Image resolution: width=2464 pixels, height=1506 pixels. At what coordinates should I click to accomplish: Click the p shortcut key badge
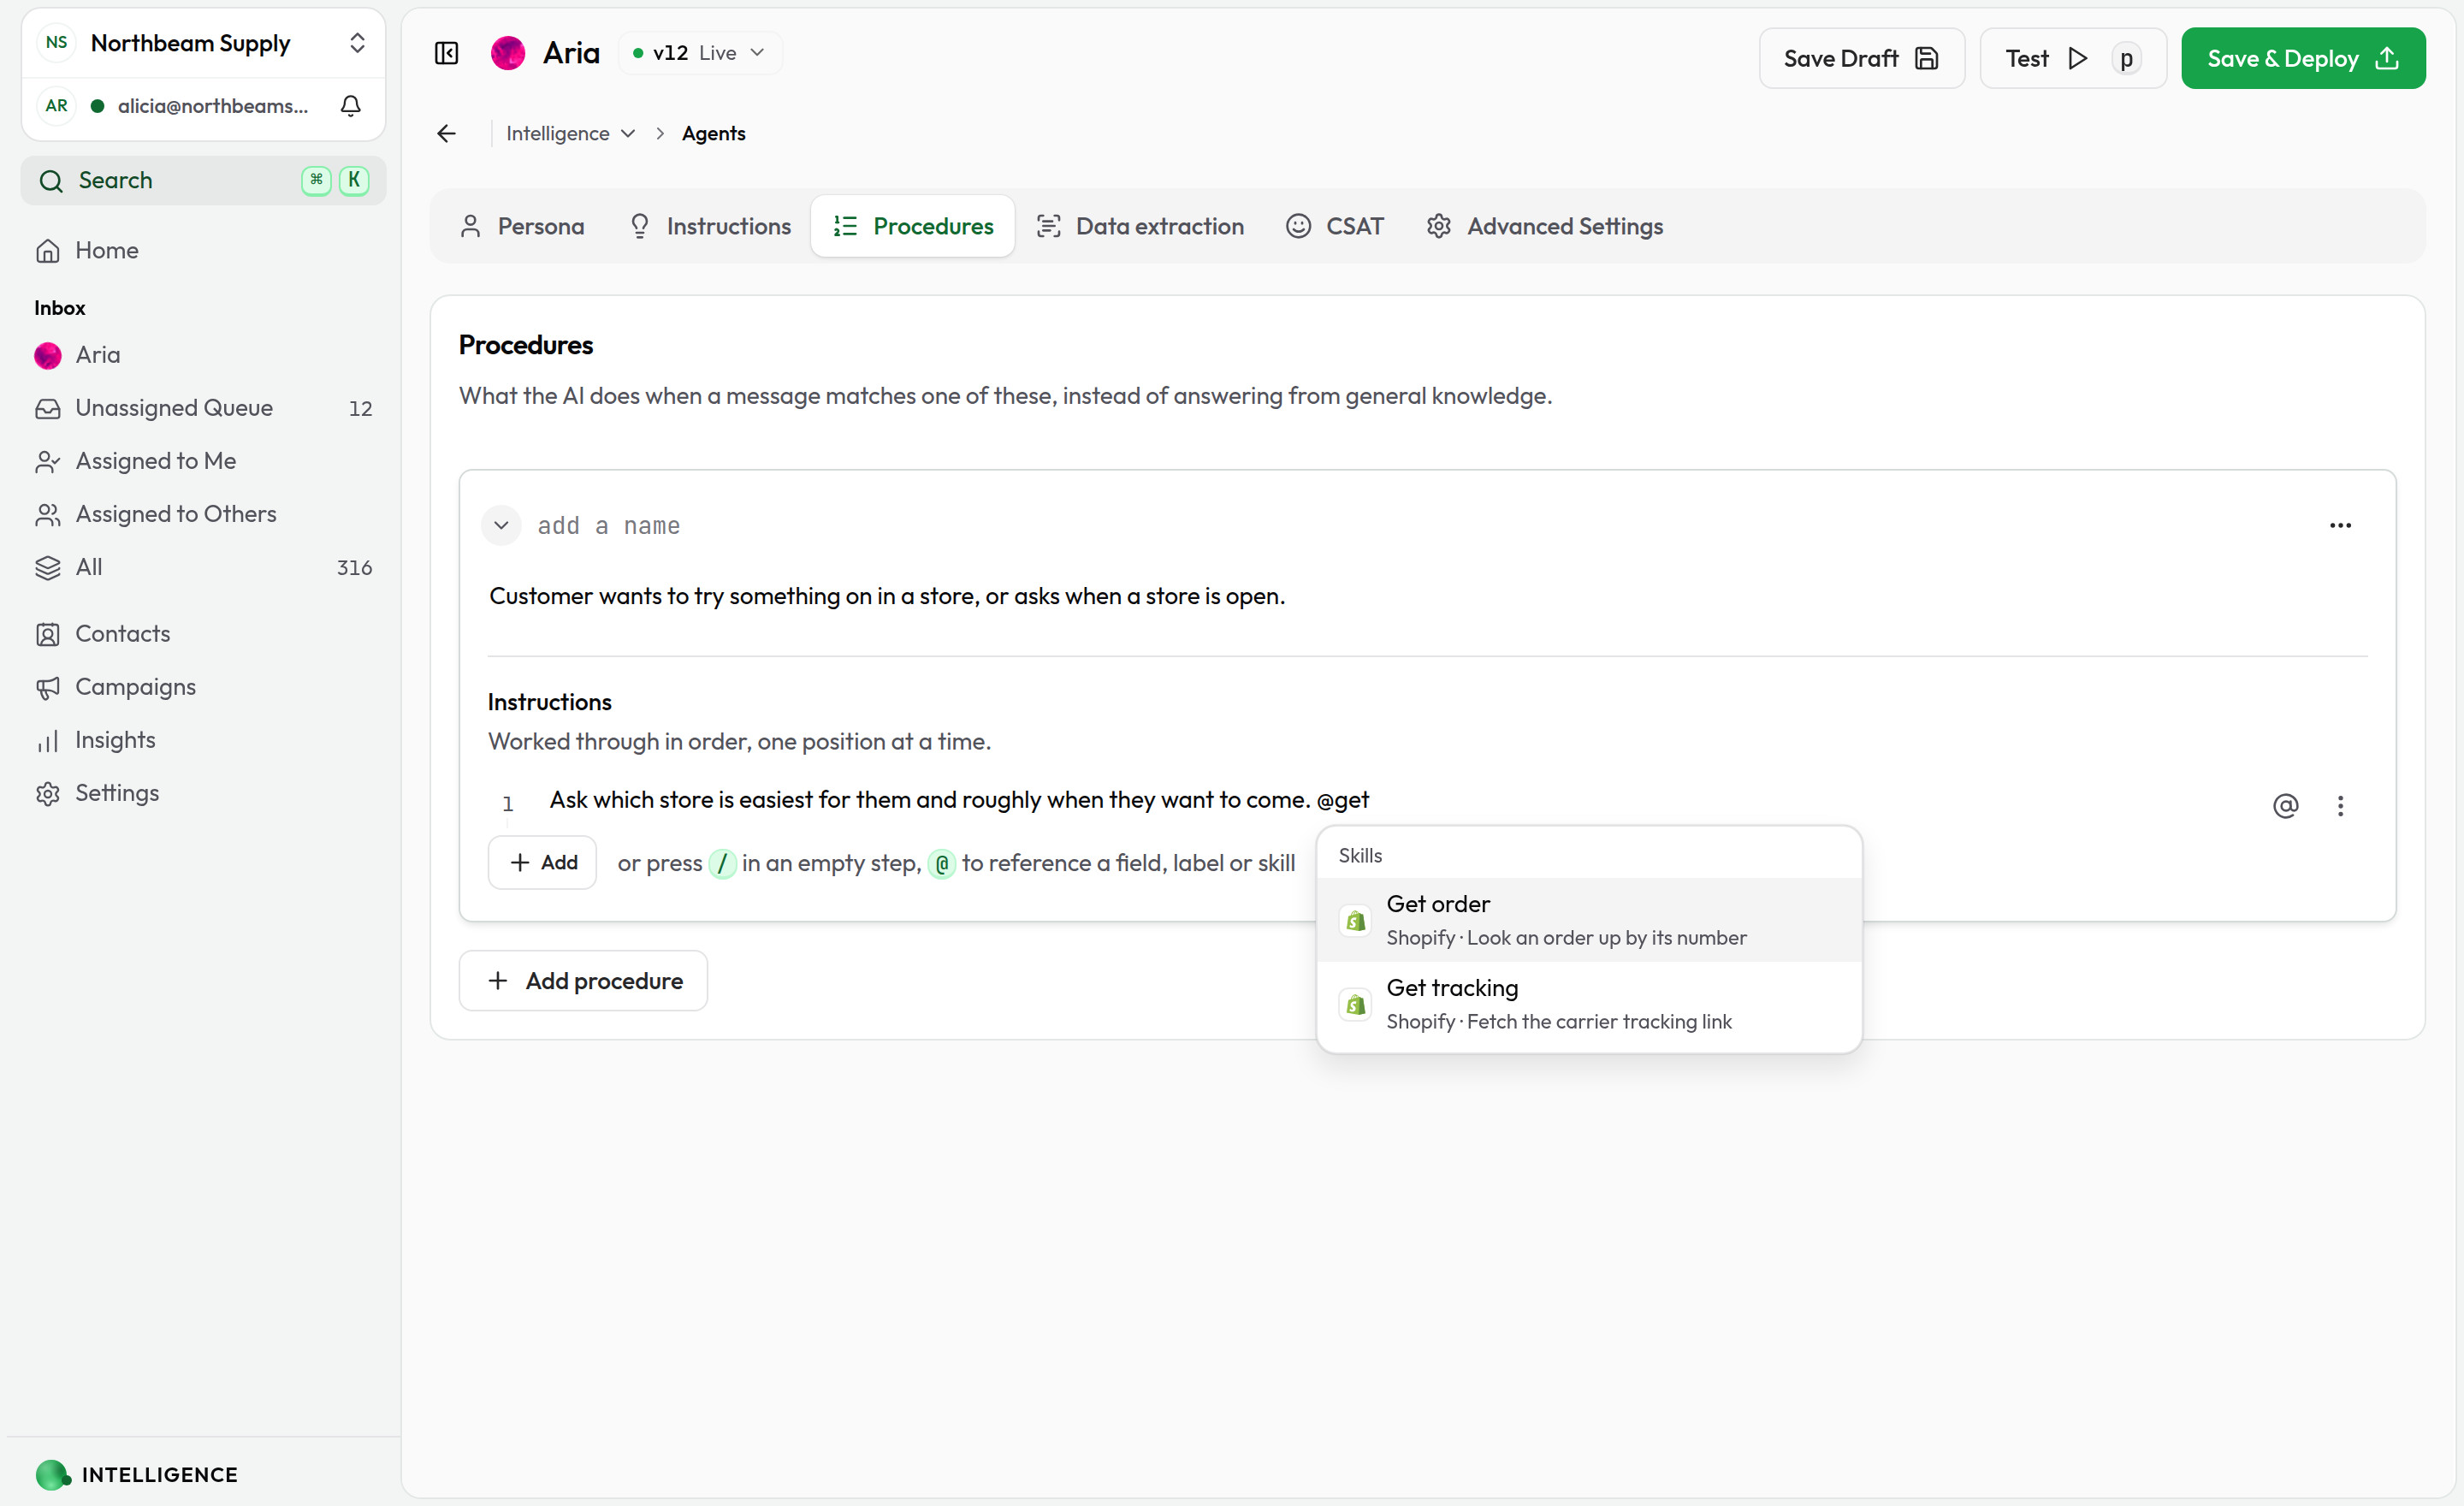click(x=2126, y=59)
